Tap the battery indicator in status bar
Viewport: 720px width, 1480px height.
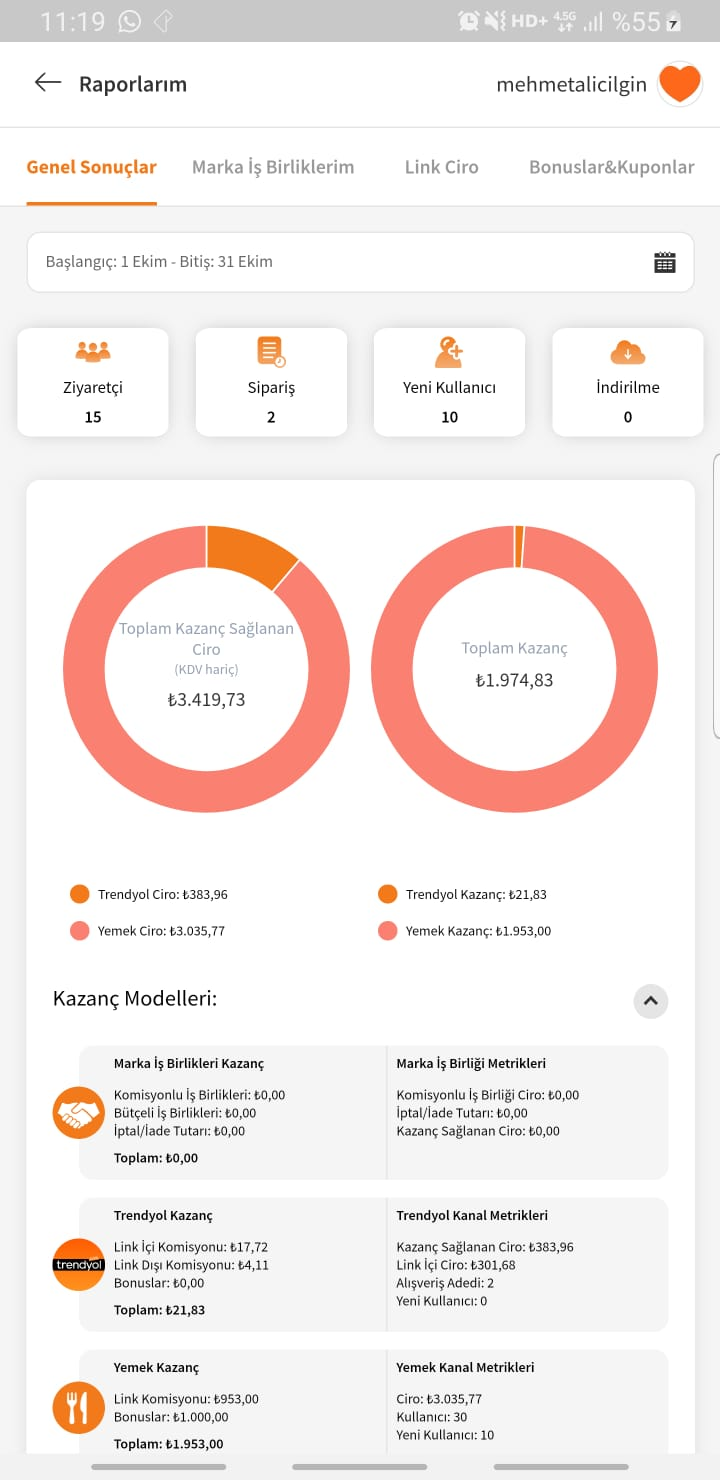[674, 22]
